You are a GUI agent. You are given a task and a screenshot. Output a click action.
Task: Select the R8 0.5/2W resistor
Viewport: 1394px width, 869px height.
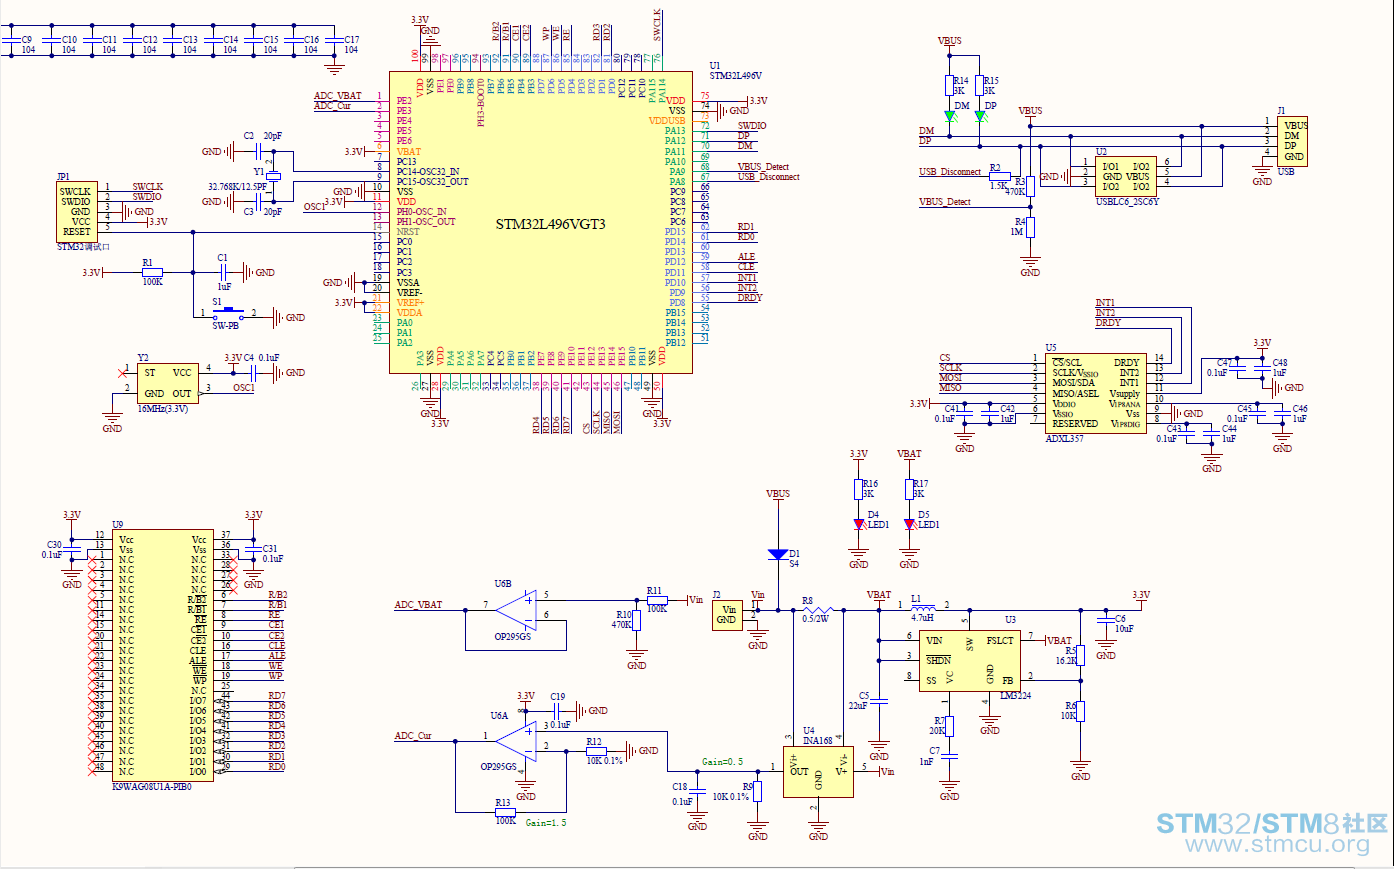[x=817, y=610]
